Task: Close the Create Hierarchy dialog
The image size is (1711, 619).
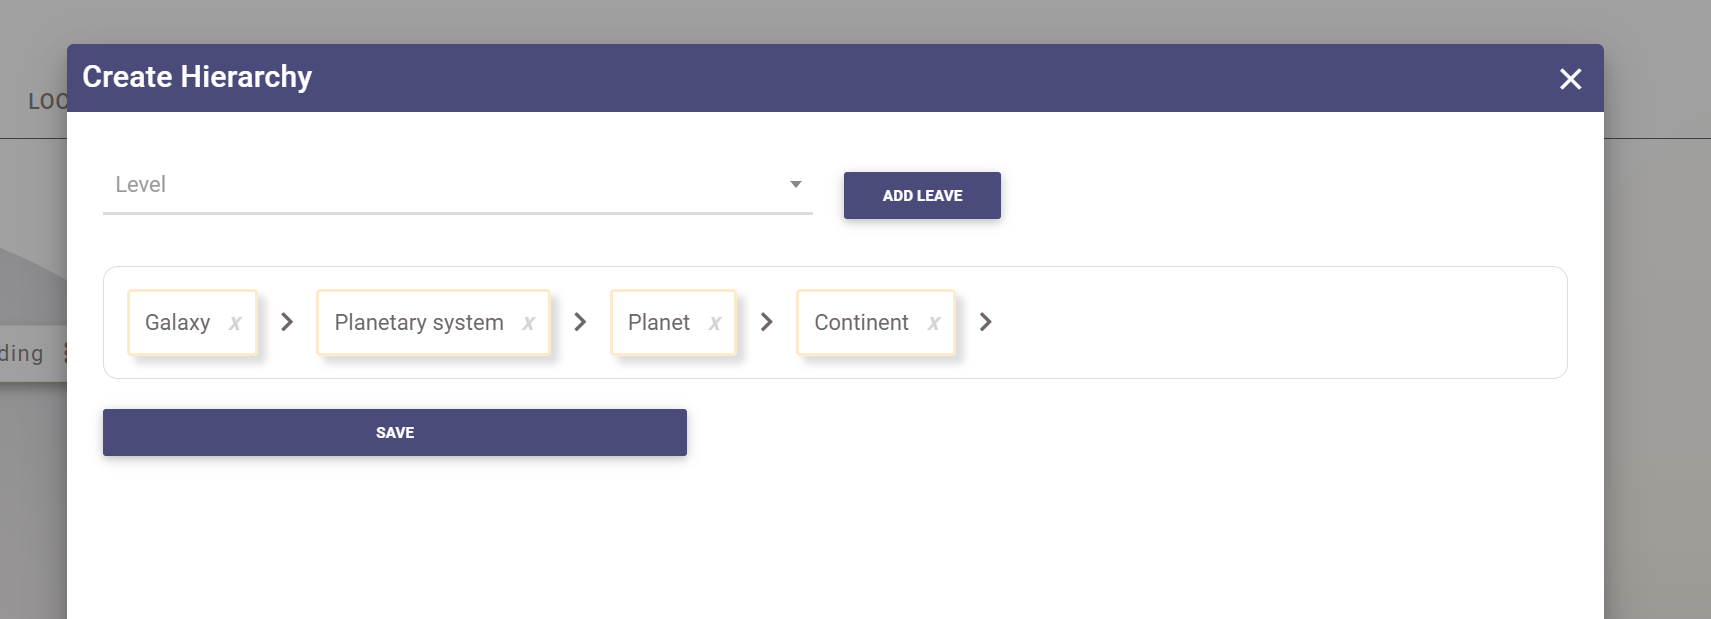Action: [1570, 79]
